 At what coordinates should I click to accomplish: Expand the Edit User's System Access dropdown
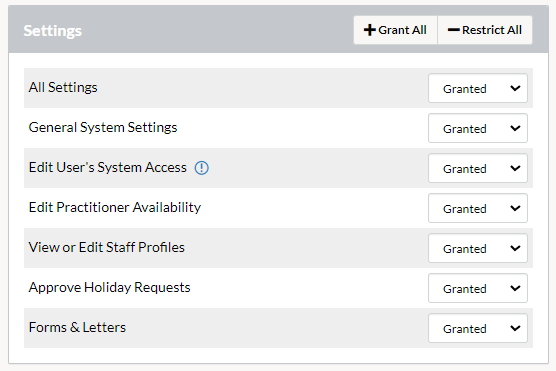click(x=478, y=168)
